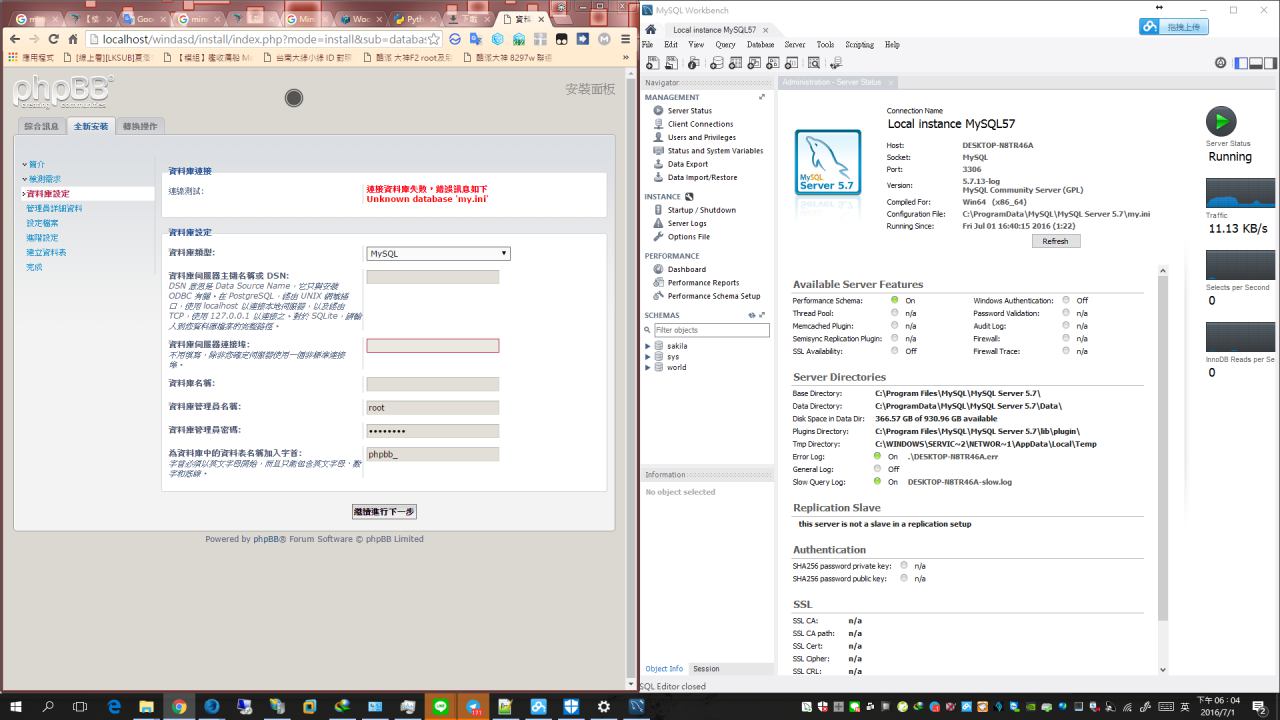Expand the world schema tree
The height and width of the screenshot is (720, 1280).
coord(647,367)
